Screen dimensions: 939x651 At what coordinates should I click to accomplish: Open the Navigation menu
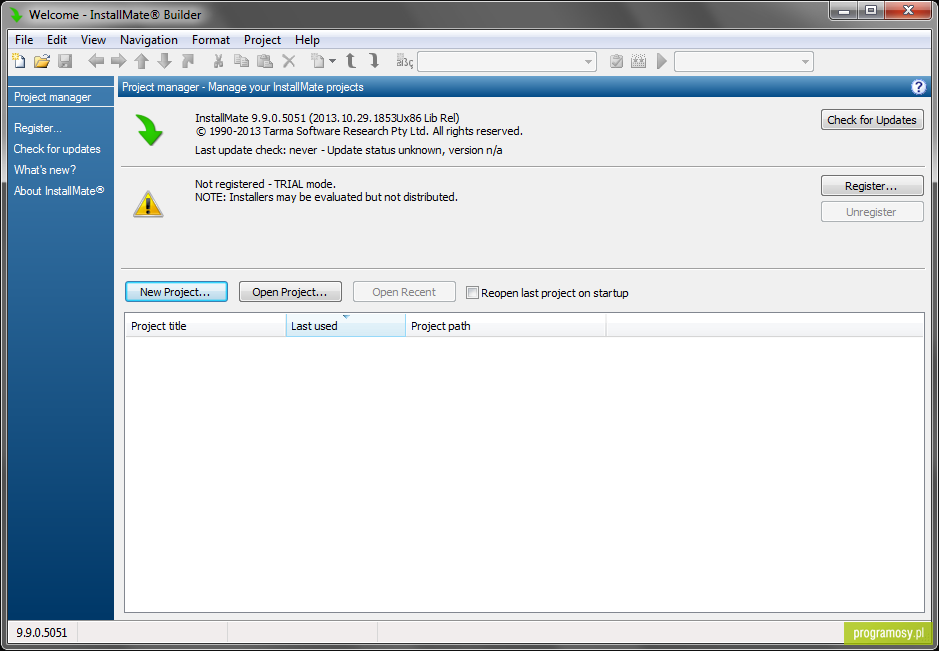pos(149,40)
